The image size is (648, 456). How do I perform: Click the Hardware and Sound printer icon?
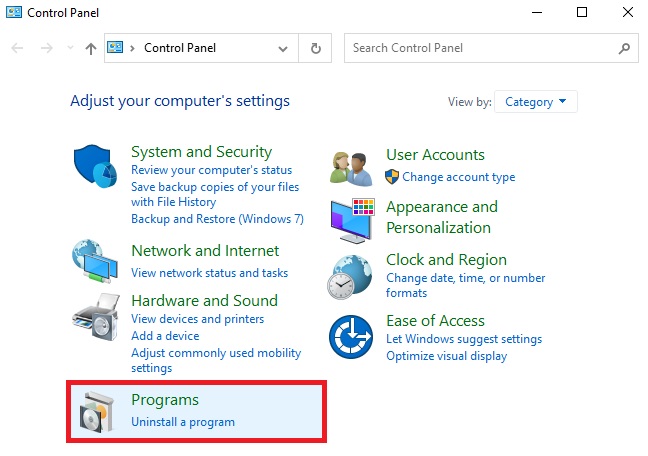96,318
